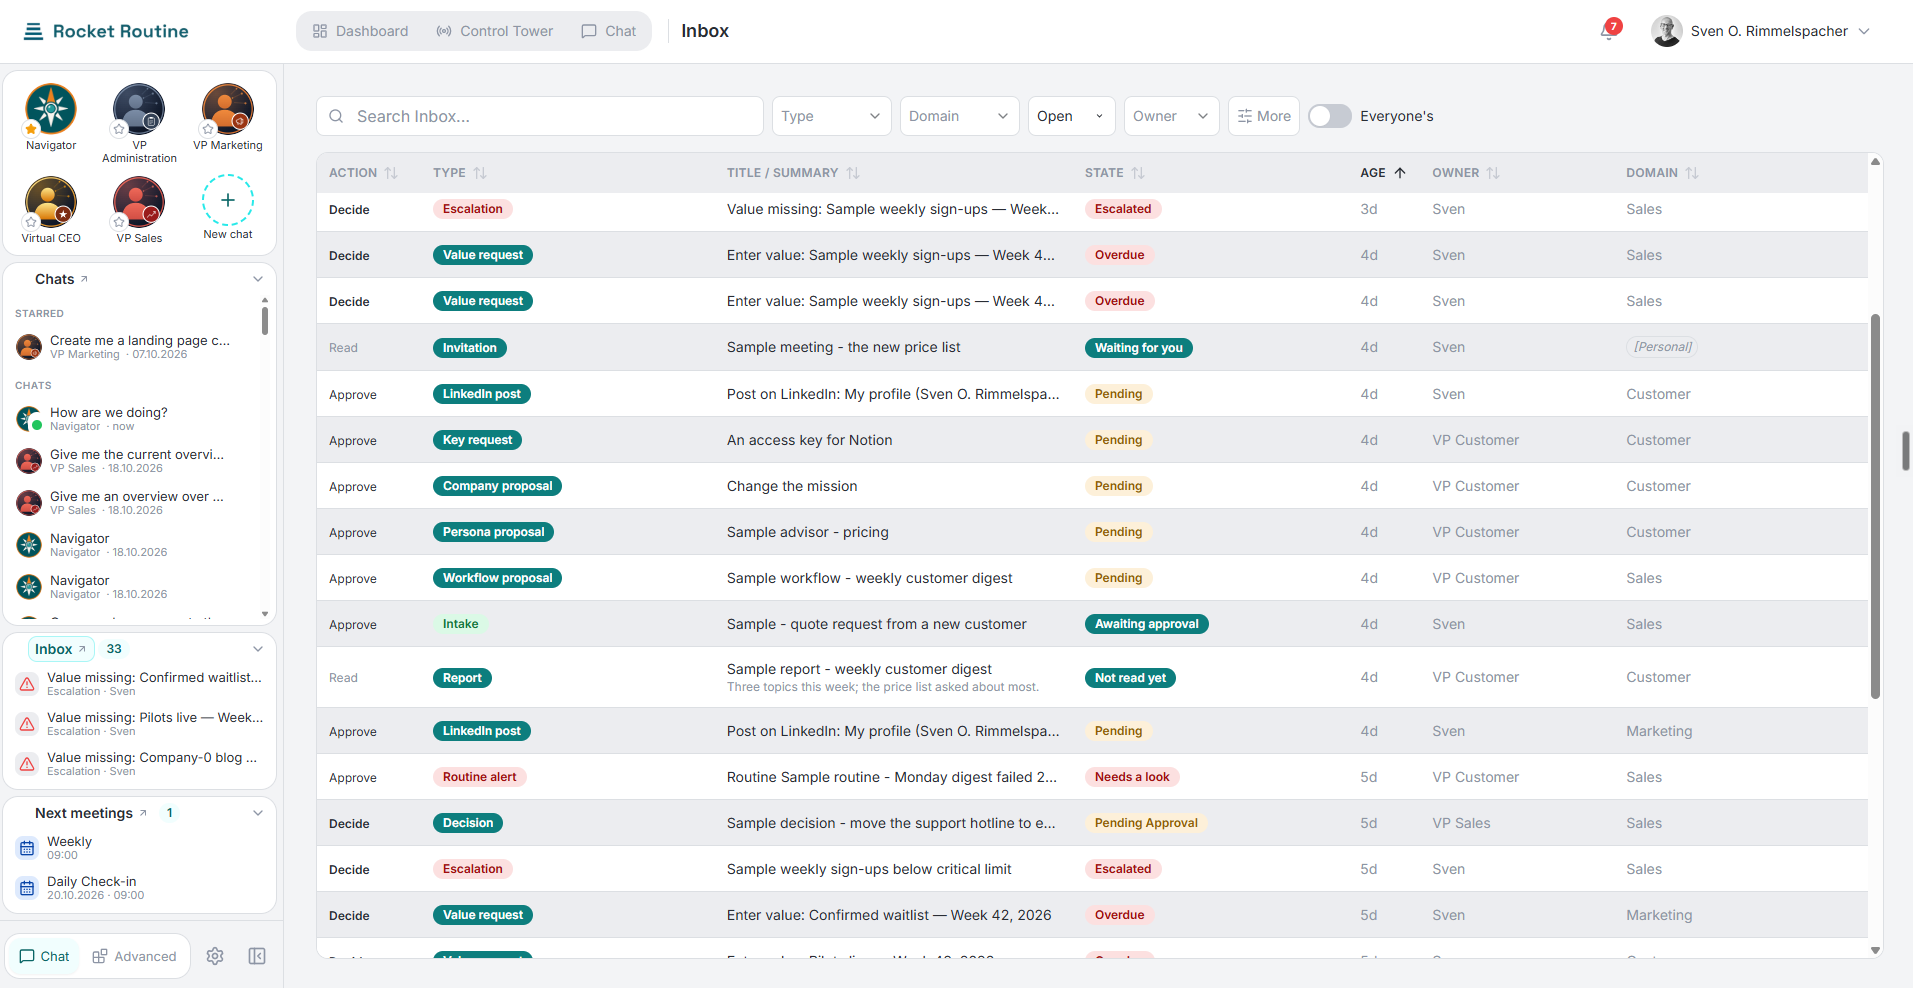
Task: Sort the table by the Type column
Action: [480, 173]
